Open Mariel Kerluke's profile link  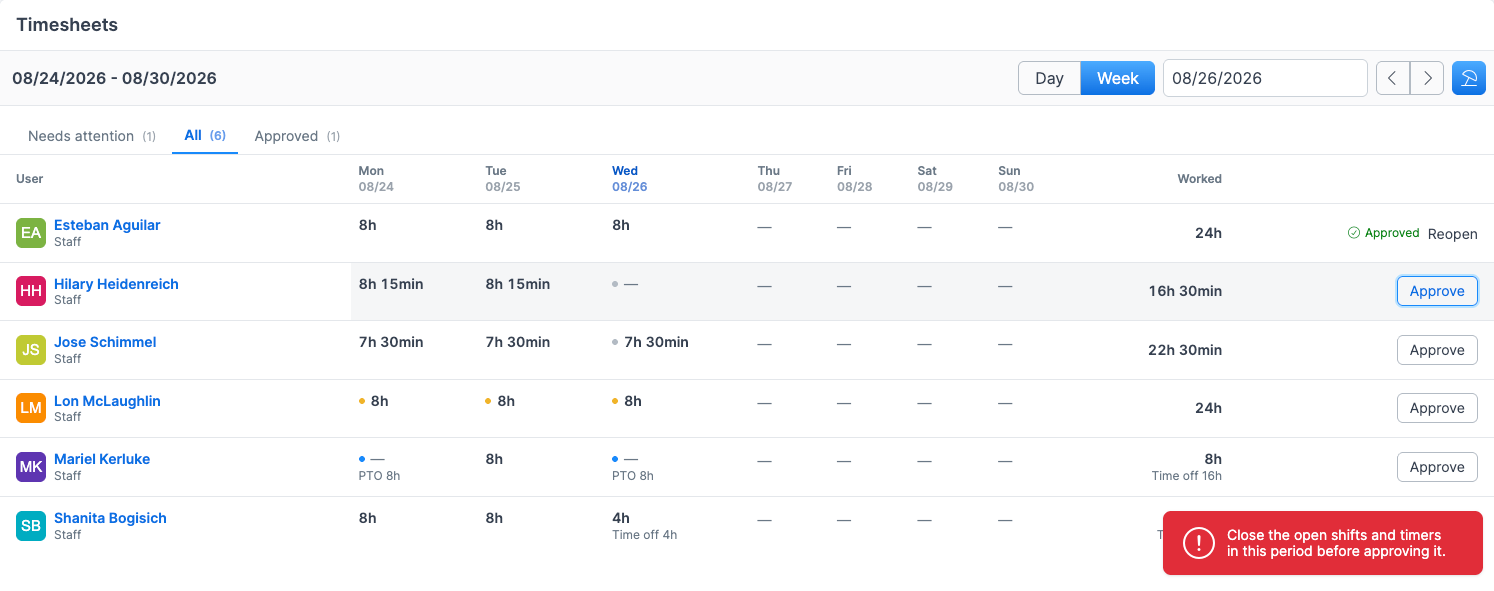(x=102, y=459)
